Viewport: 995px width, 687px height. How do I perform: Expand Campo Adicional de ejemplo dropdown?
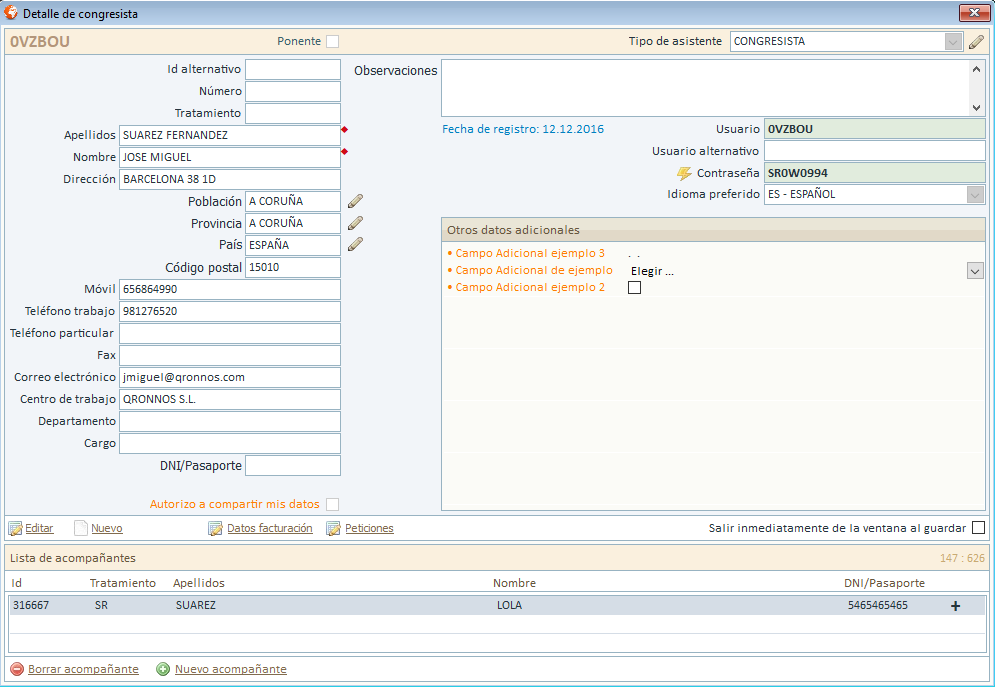(x=975, y=271)
